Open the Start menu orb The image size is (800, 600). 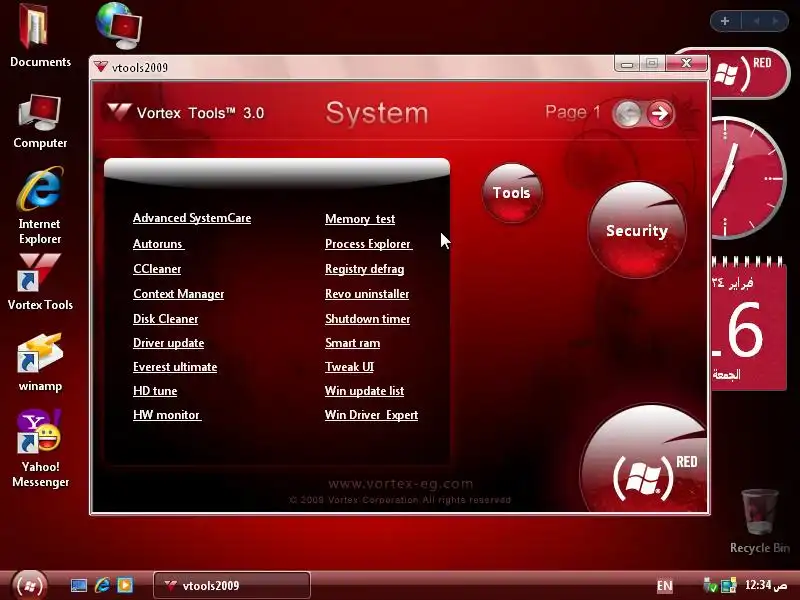(29, 585)
